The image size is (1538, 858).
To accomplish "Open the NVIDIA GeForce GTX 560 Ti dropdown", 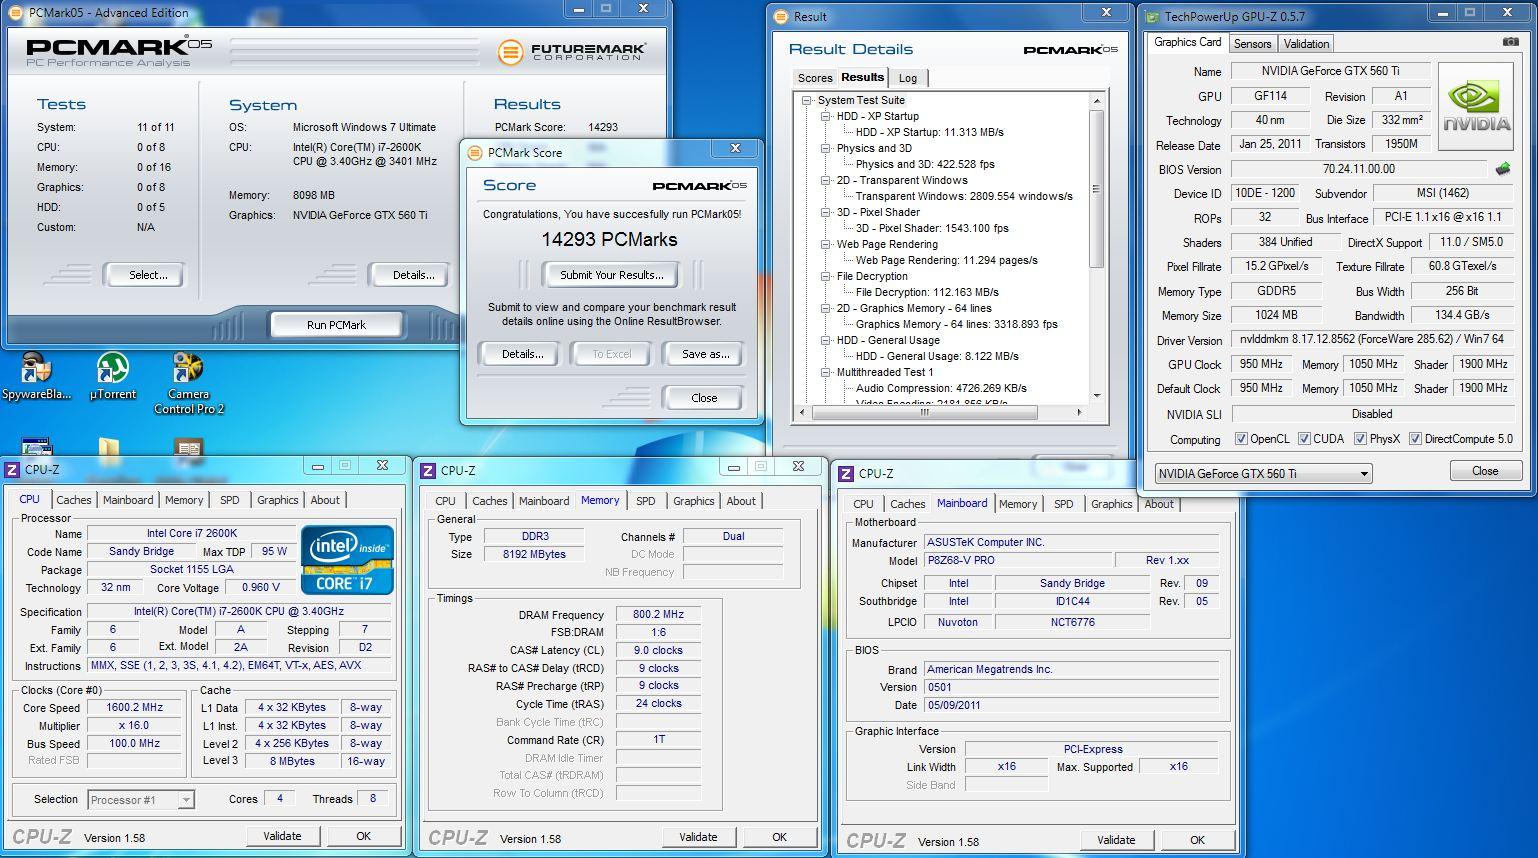I will (1263, 473).
